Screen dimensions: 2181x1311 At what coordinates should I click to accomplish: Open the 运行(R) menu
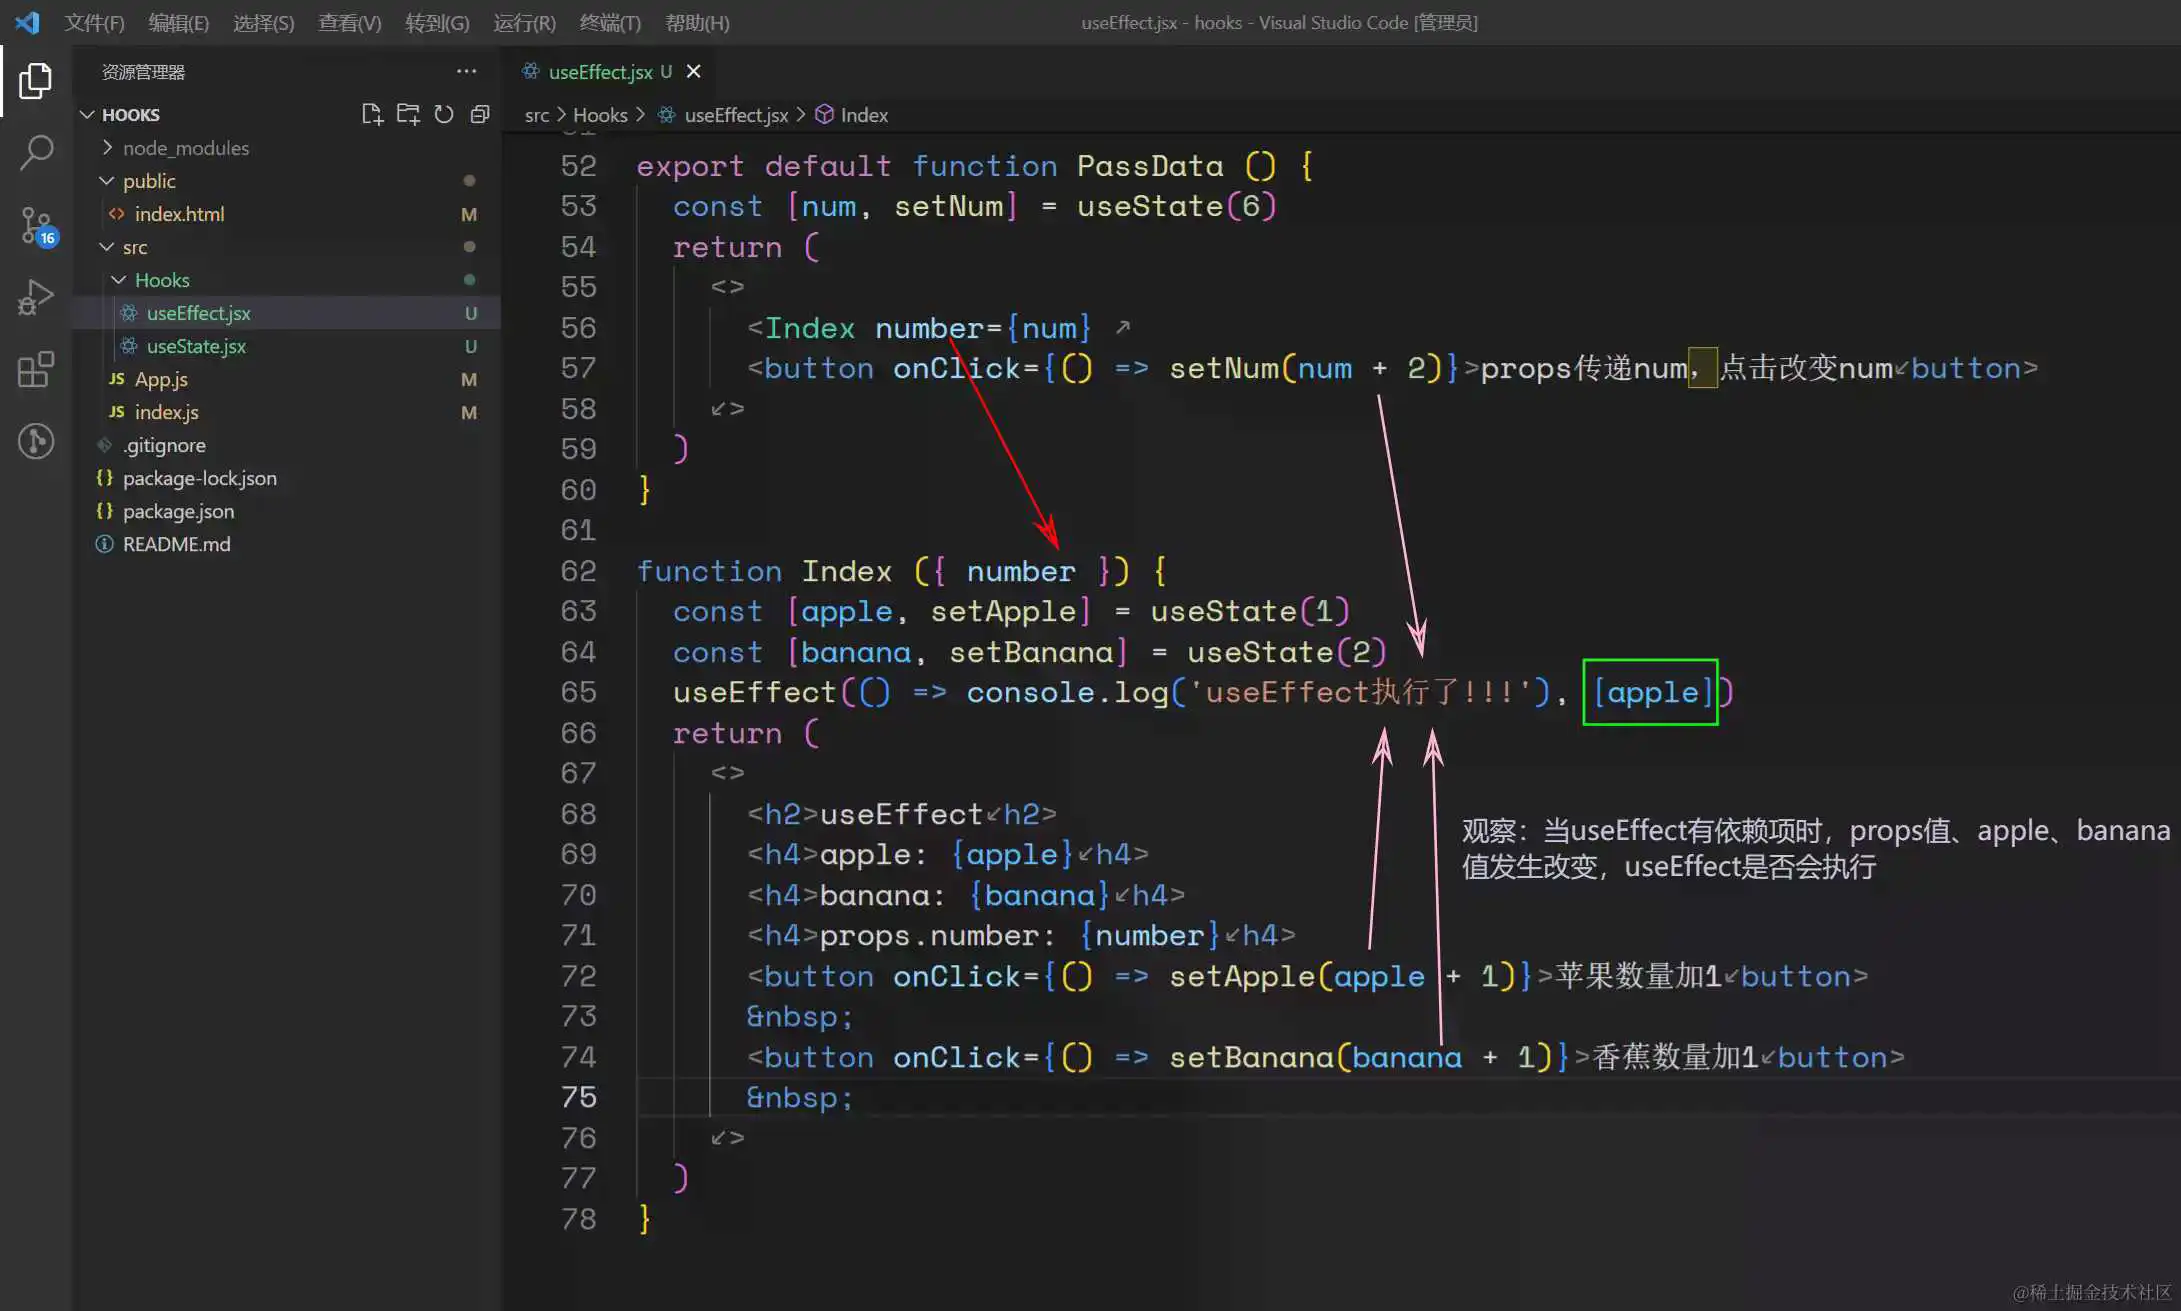524,22
